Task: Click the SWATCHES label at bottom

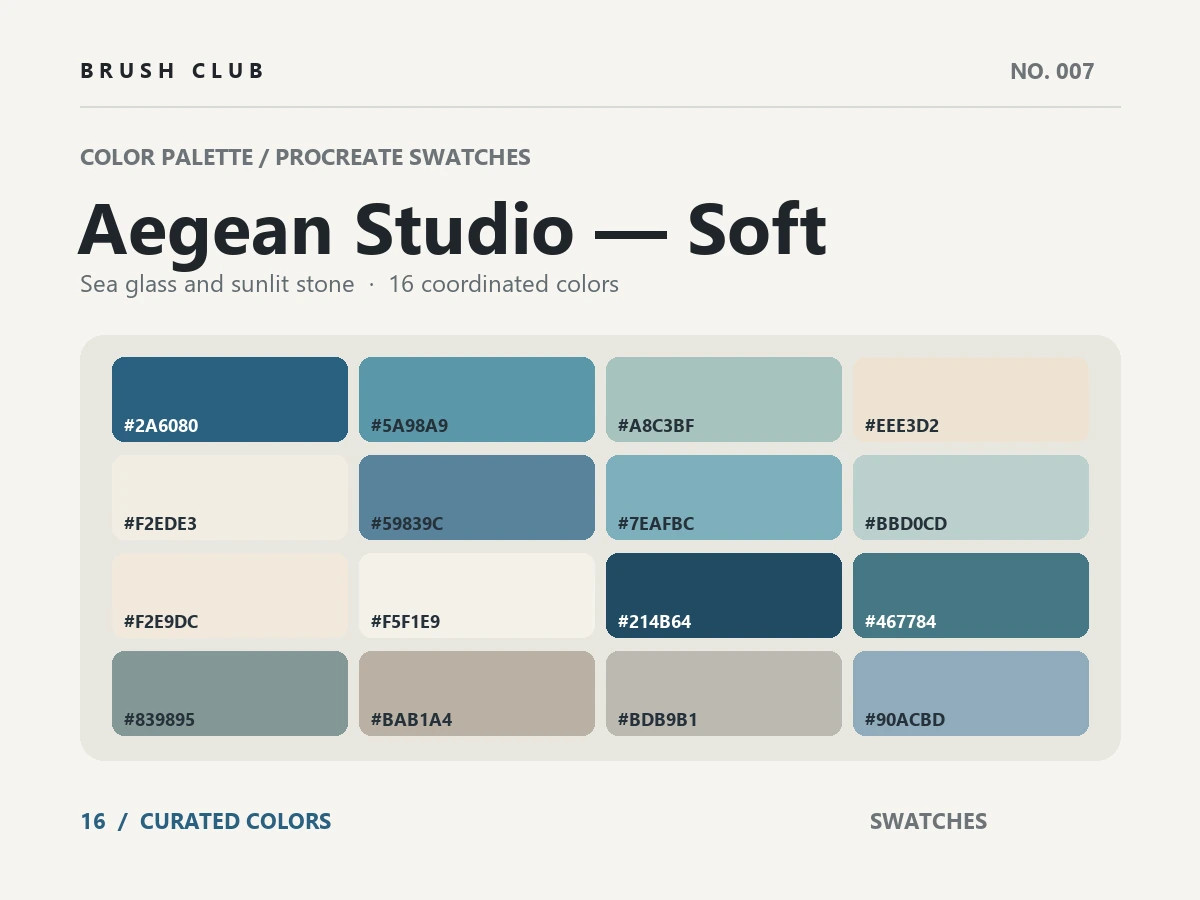Action: [928, 821]
